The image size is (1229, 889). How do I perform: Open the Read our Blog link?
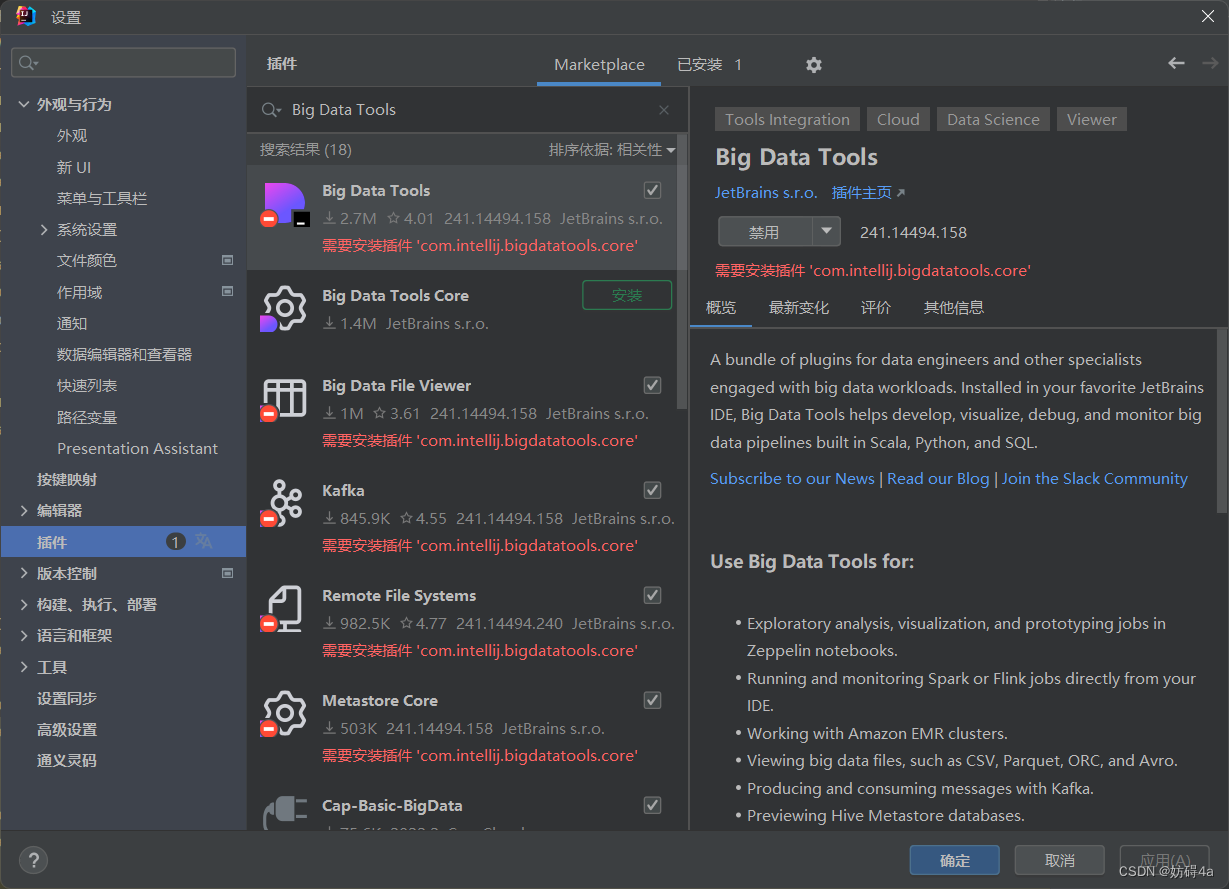[x=938, y=479]
